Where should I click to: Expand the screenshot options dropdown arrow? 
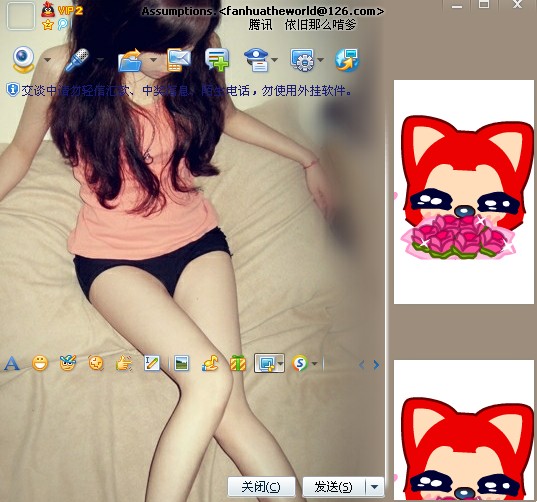tap(280, 364)
